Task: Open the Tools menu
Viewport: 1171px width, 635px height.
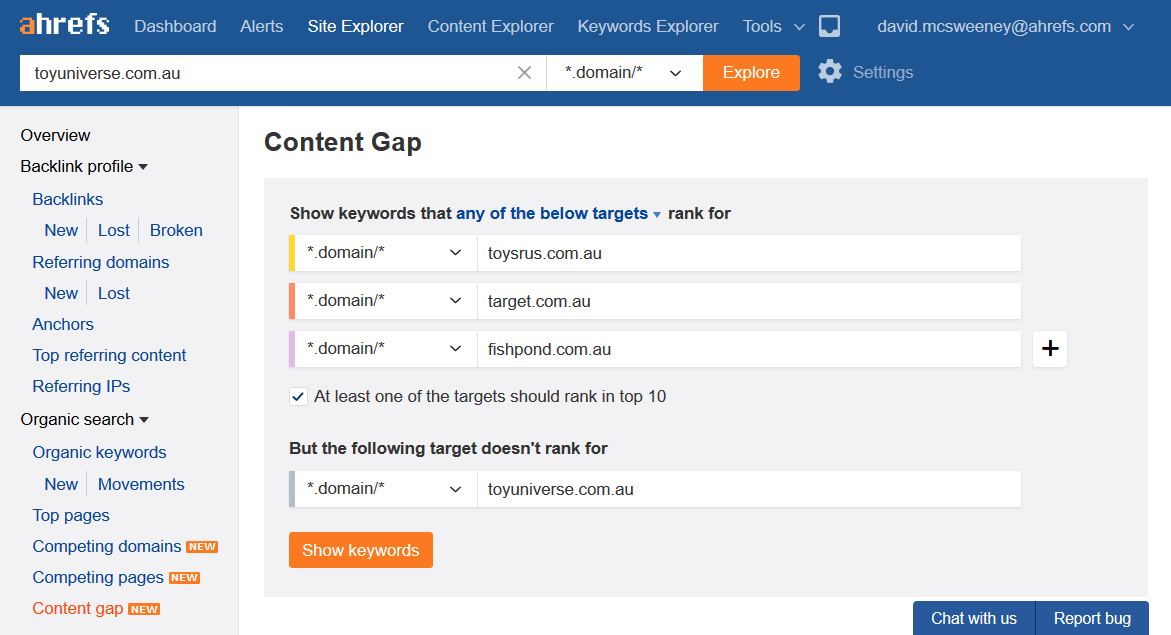Action: click(773, 26)
